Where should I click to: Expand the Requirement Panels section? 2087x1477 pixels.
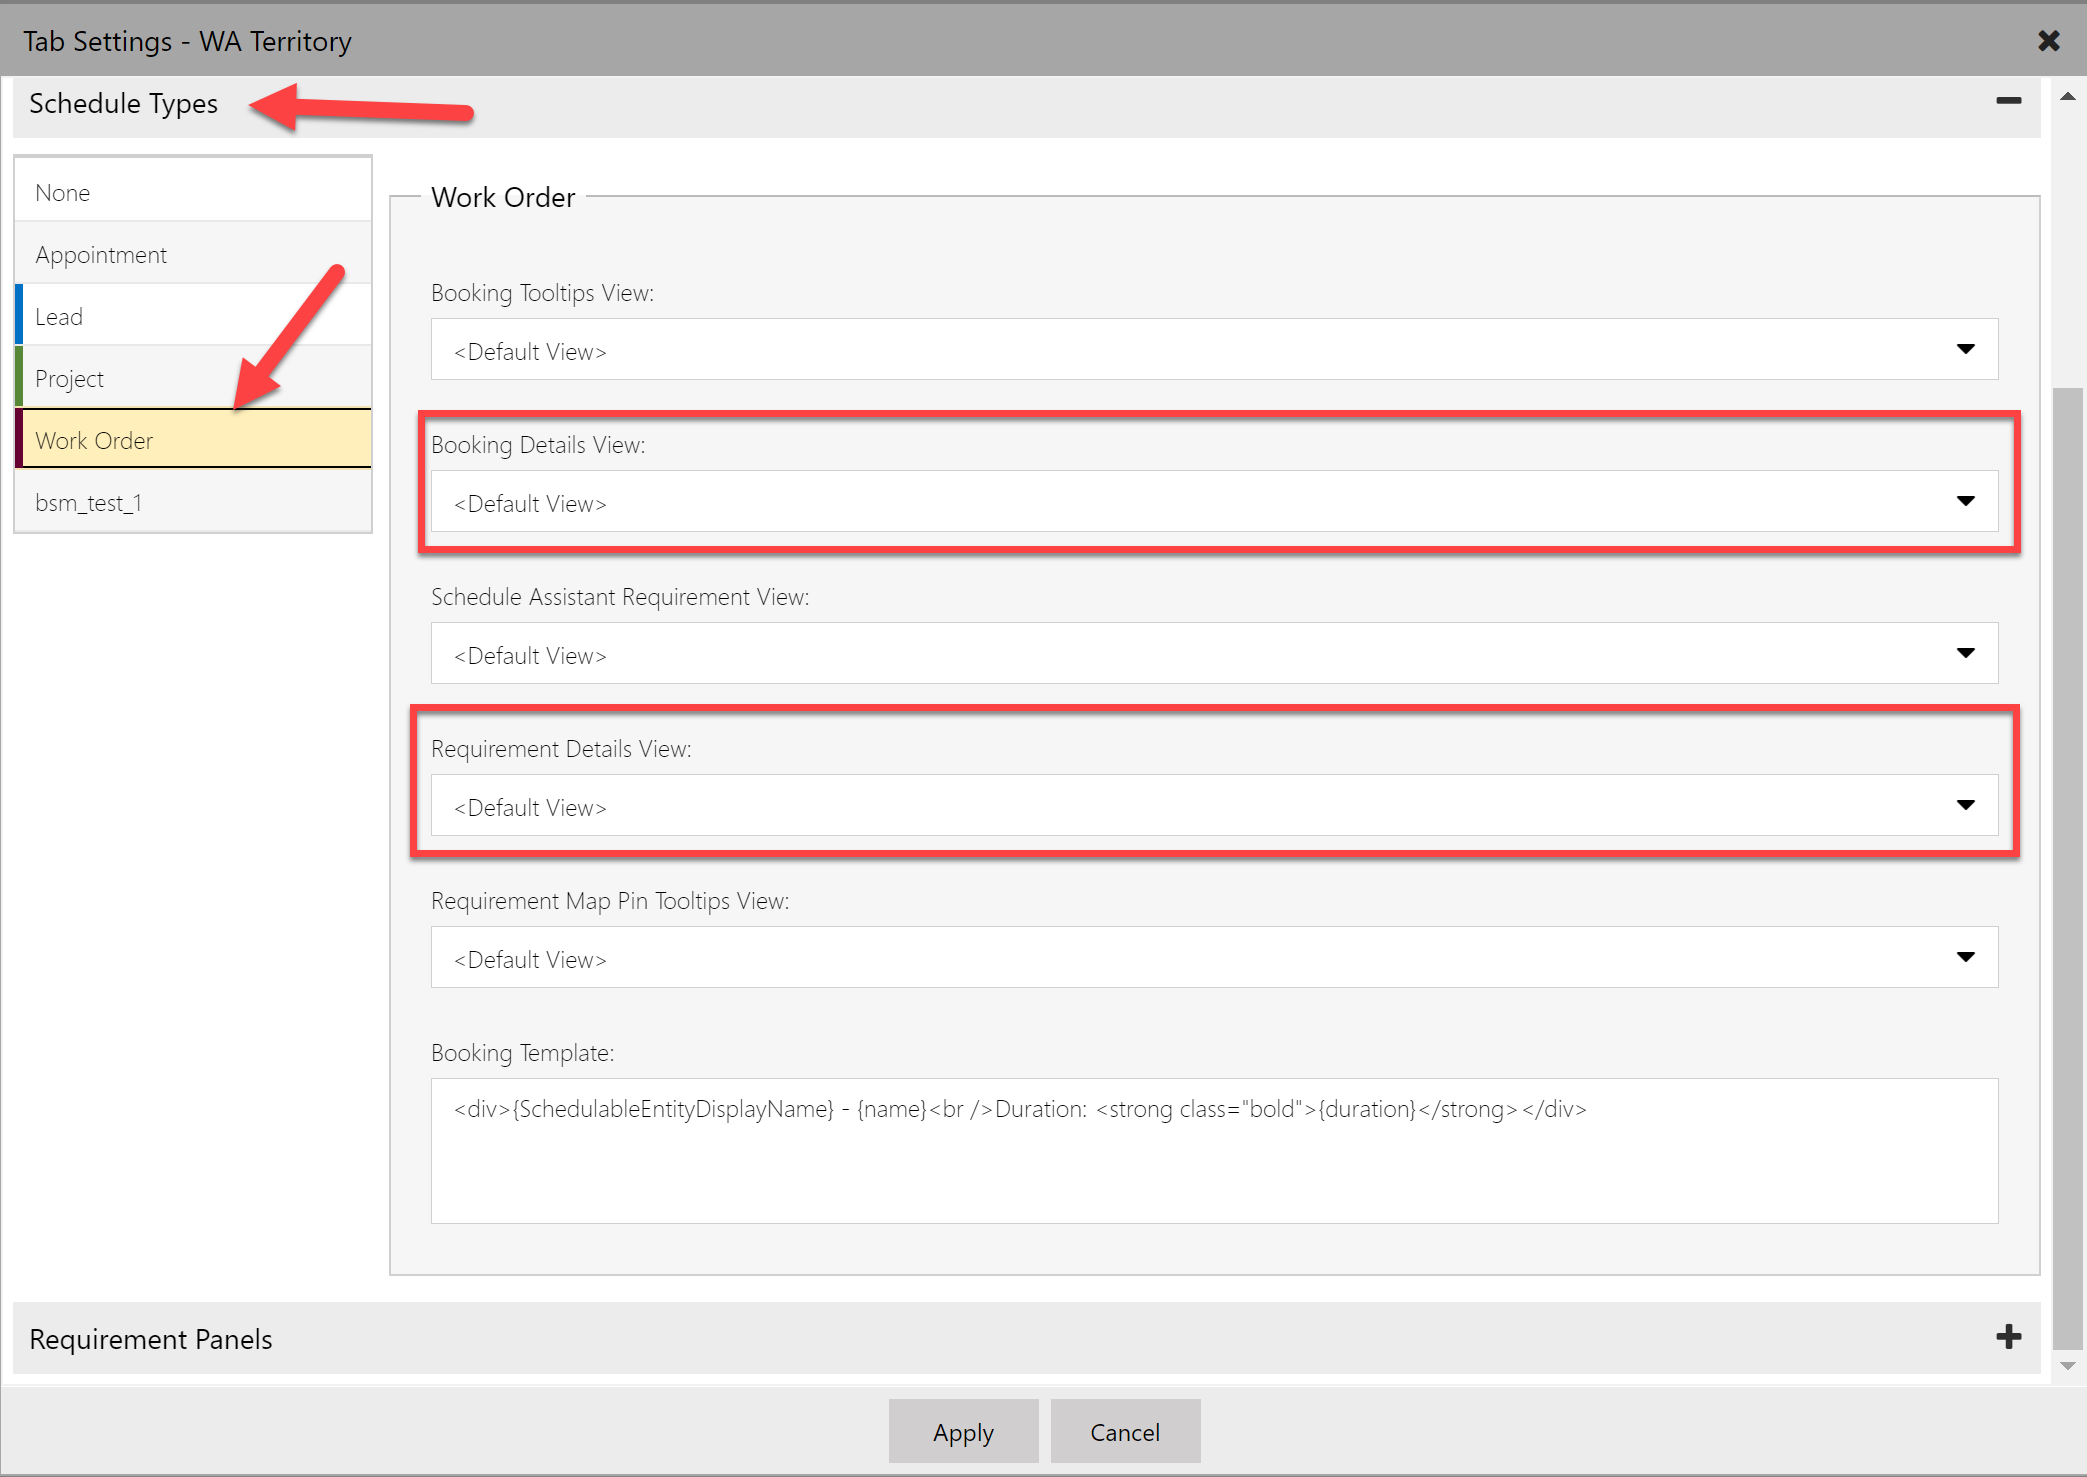pyautogui.click(x=2007, y=1337)
